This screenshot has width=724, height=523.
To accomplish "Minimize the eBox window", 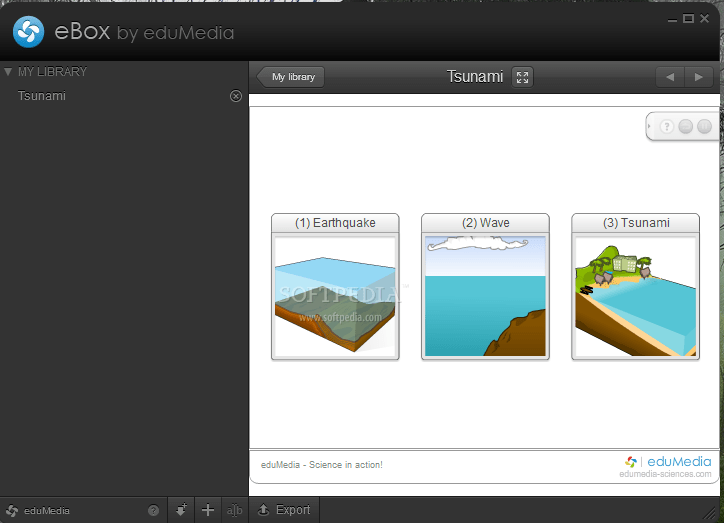I will [x=672, y=19].
